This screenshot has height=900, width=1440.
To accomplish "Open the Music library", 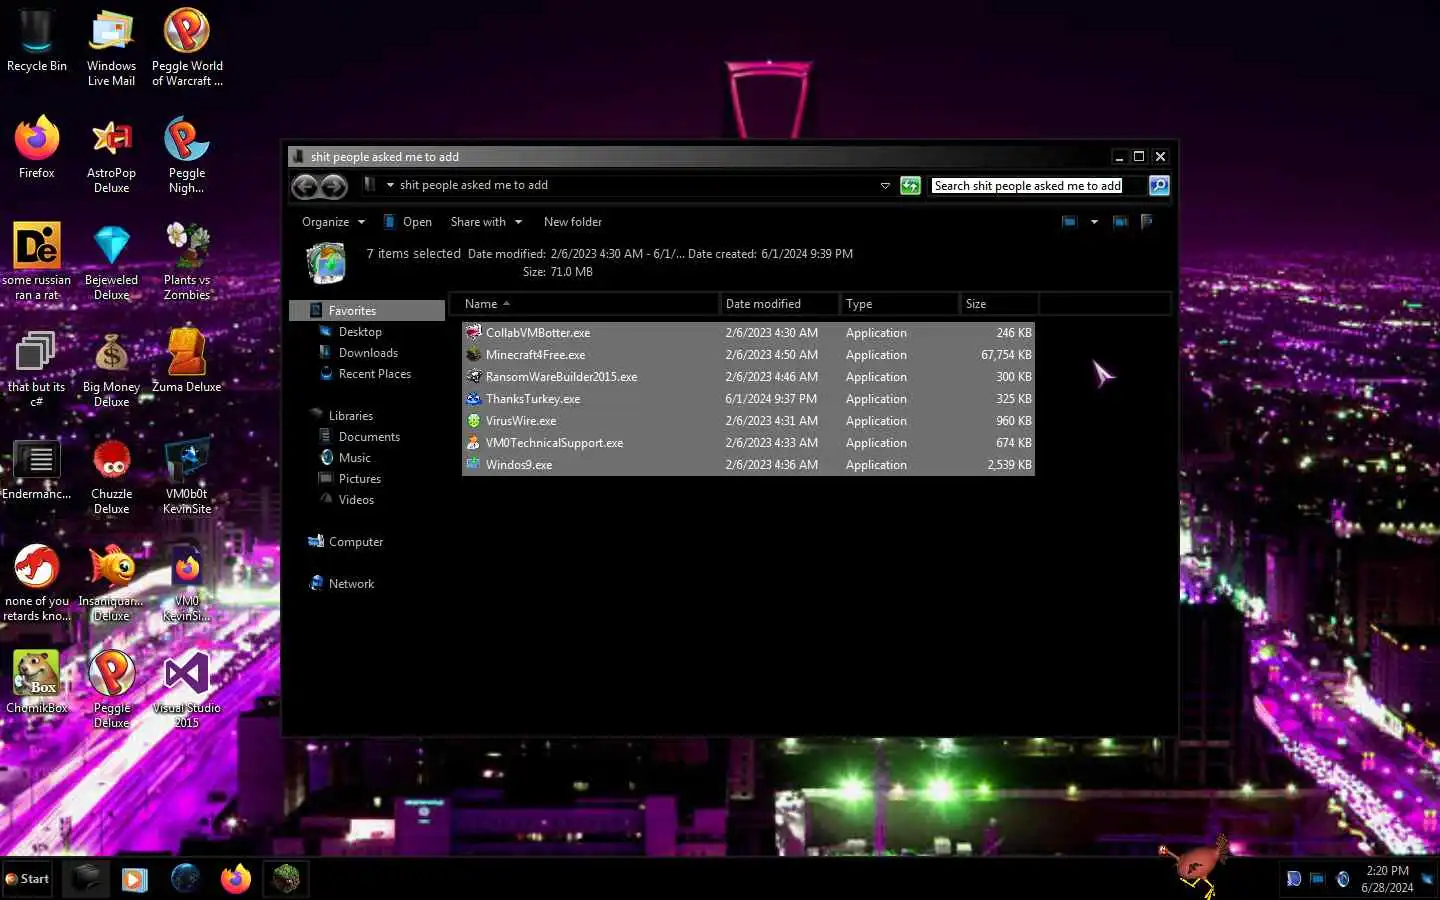I will (x=354, y=458).
